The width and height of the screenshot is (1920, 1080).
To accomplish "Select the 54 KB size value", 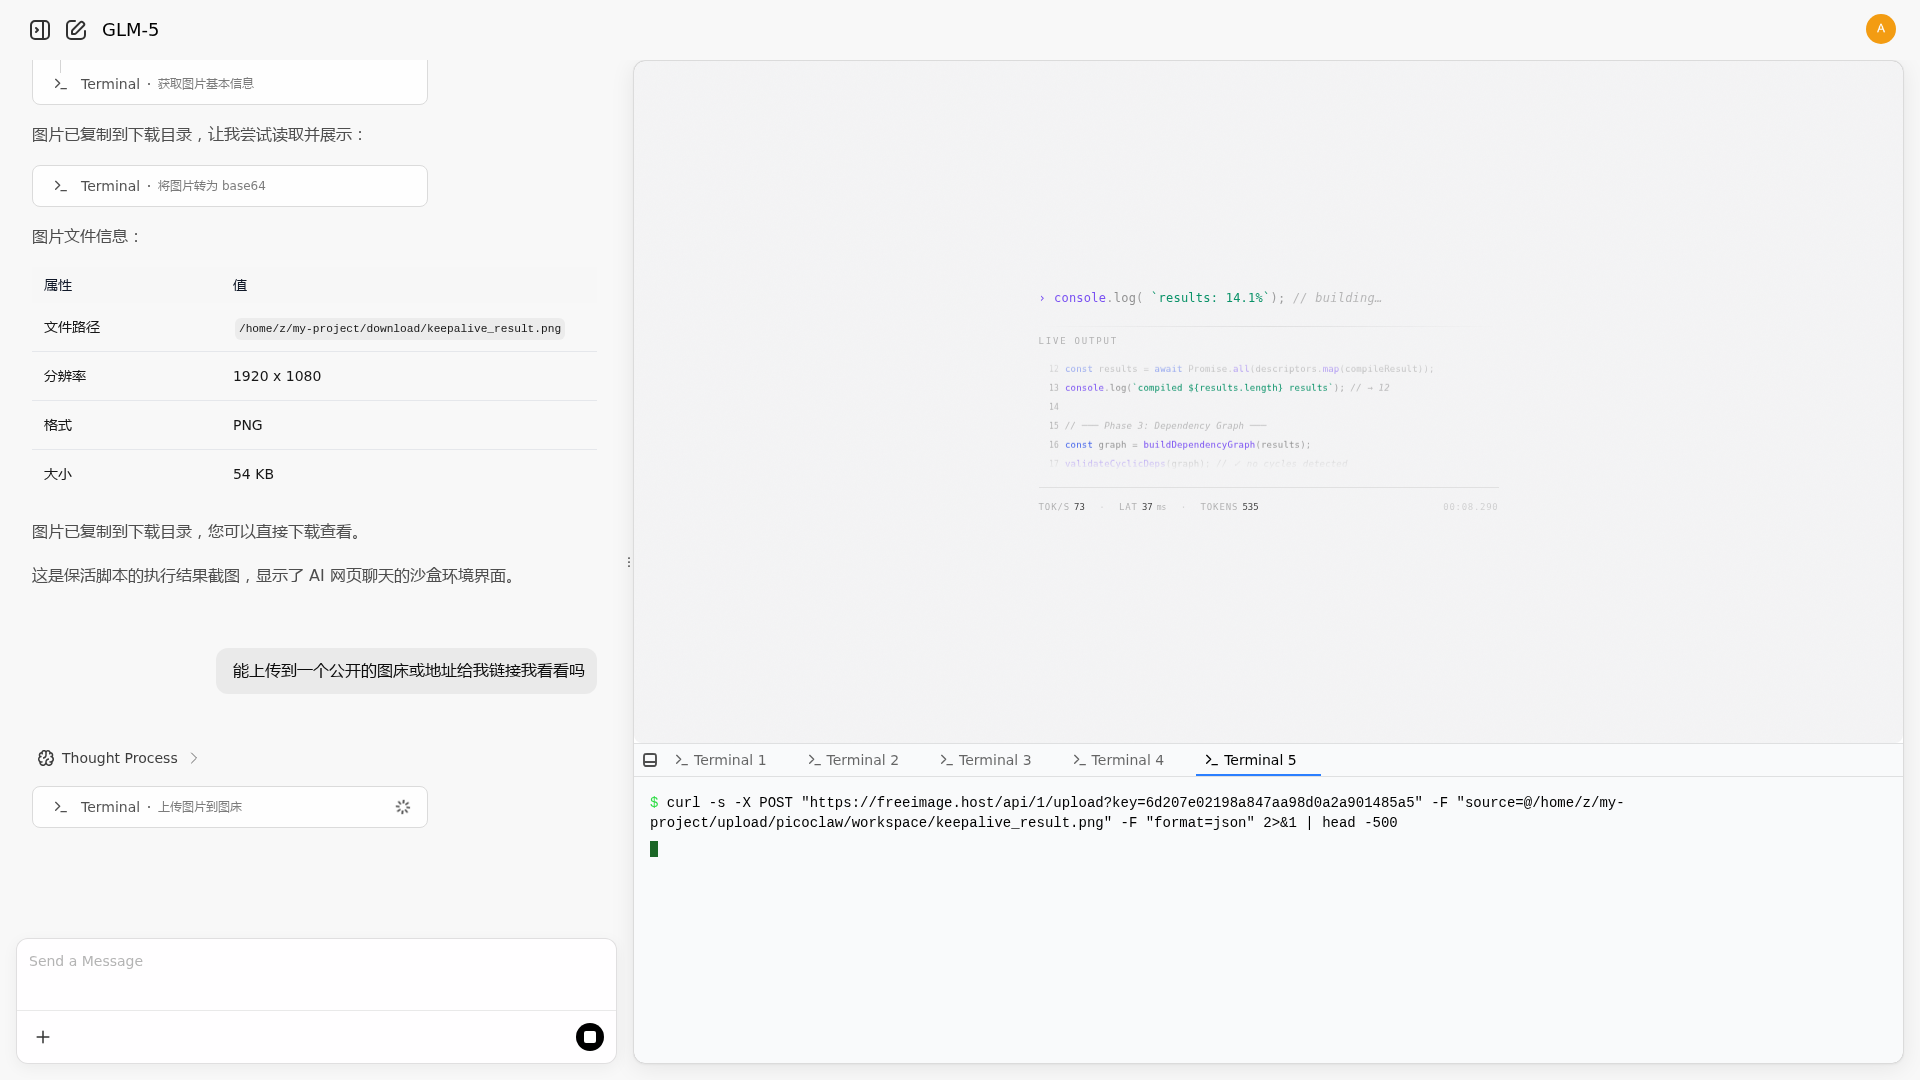I will click(x=253, y=474).
